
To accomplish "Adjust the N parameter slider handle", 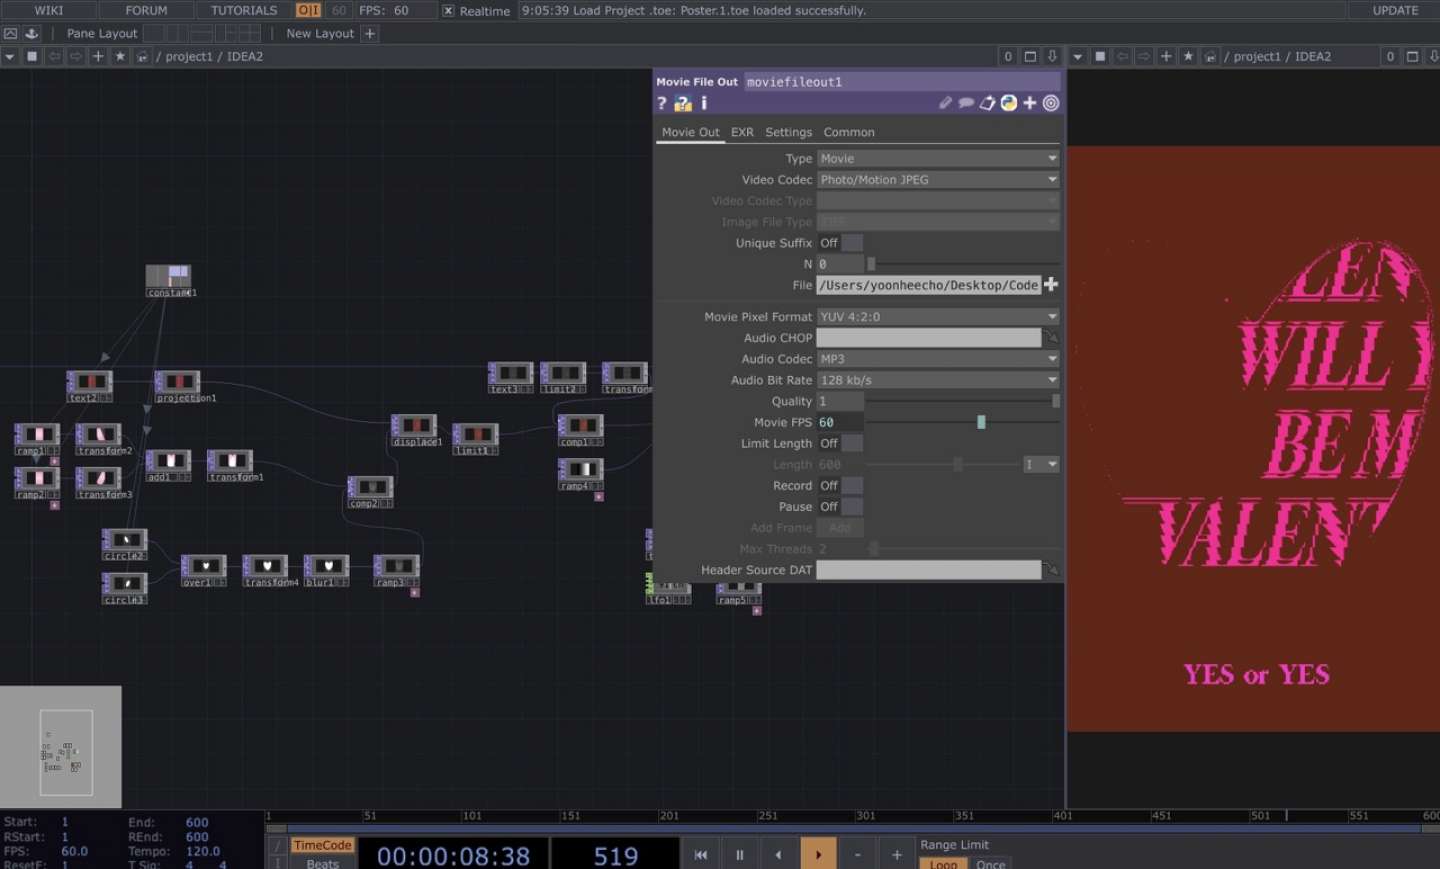I will click(871, 264).
